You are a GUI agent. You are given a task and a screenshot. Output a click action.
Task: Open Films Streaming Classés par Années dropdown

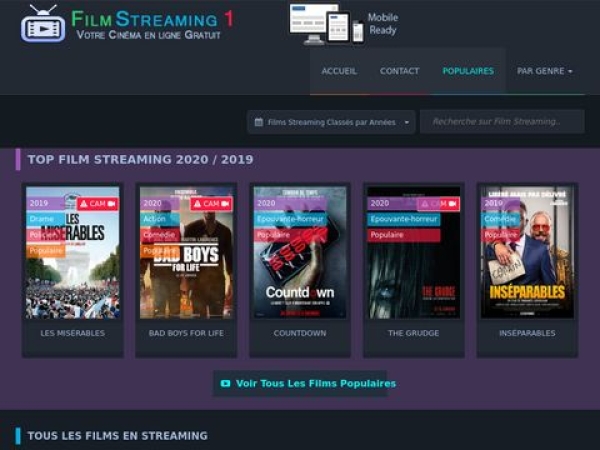pyautogui.click(x=331, y=122)
